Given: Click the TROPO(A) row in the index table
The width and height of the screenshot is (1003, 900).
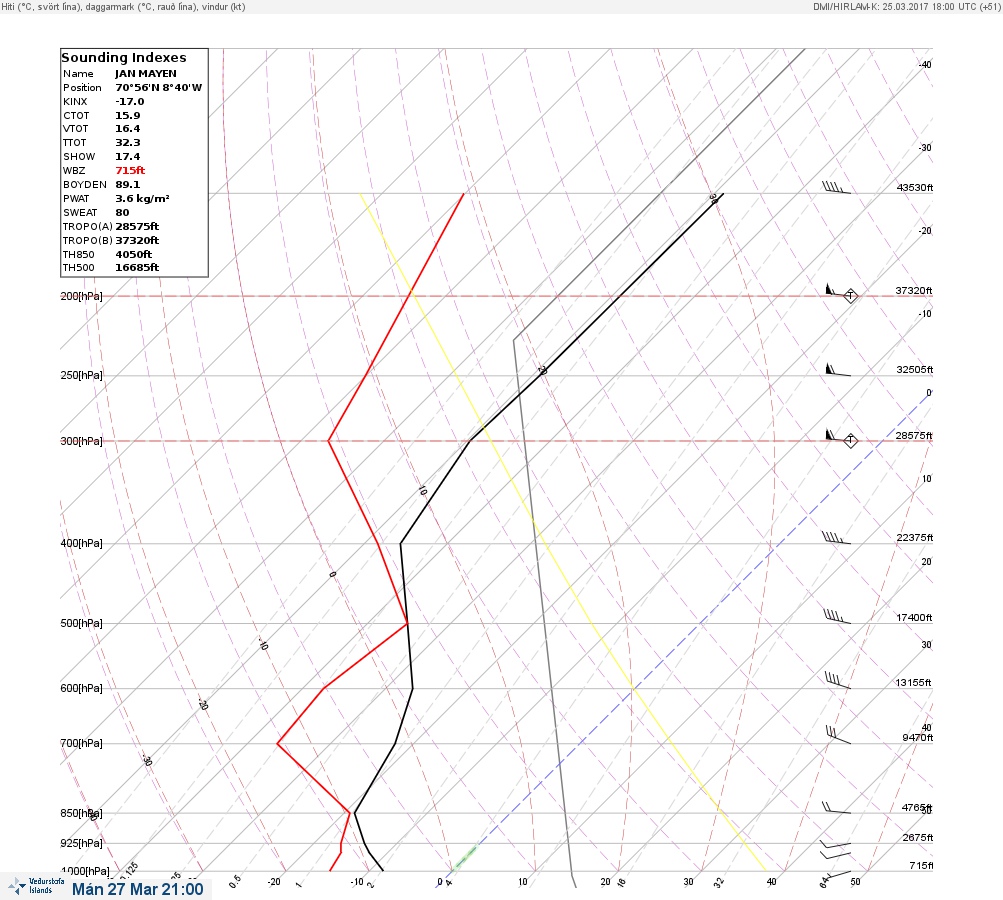Looking at the screenshot, I should click(x=111, y=226).
